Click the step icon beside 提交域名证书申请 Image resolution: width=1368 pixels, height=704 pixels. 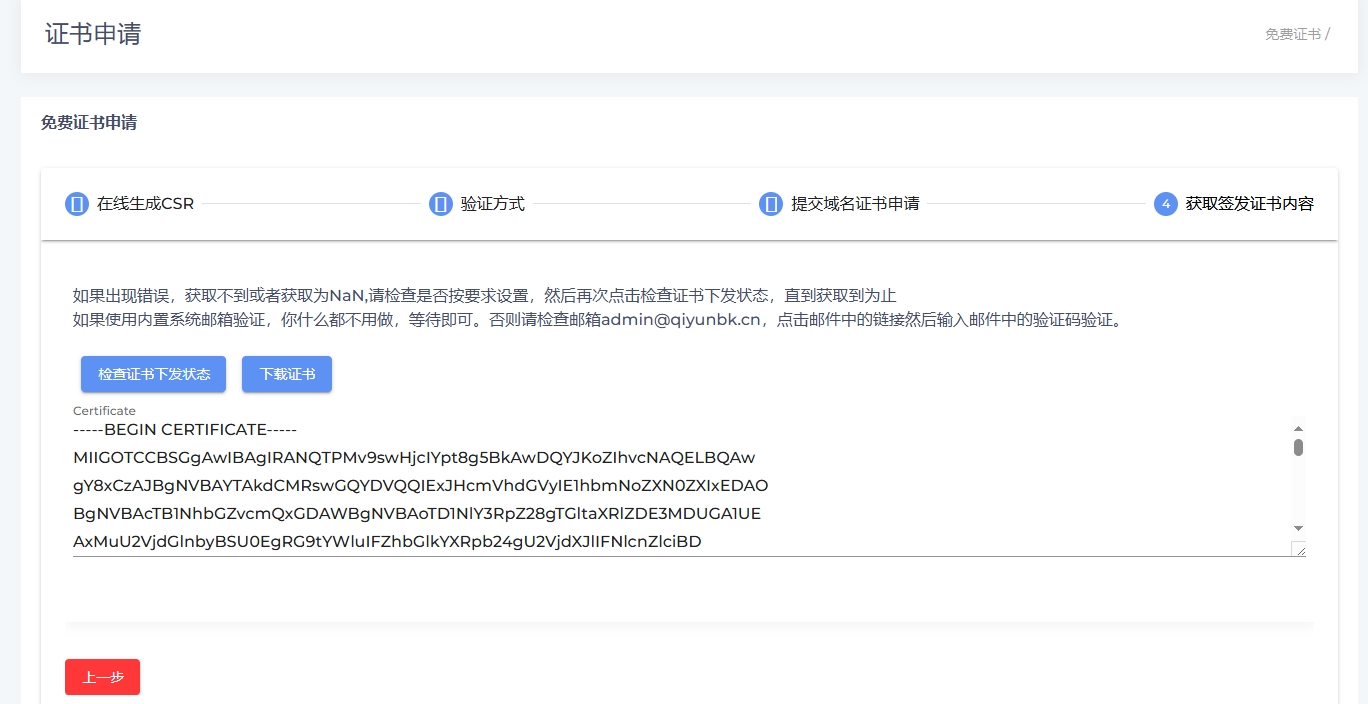(771, 204)
